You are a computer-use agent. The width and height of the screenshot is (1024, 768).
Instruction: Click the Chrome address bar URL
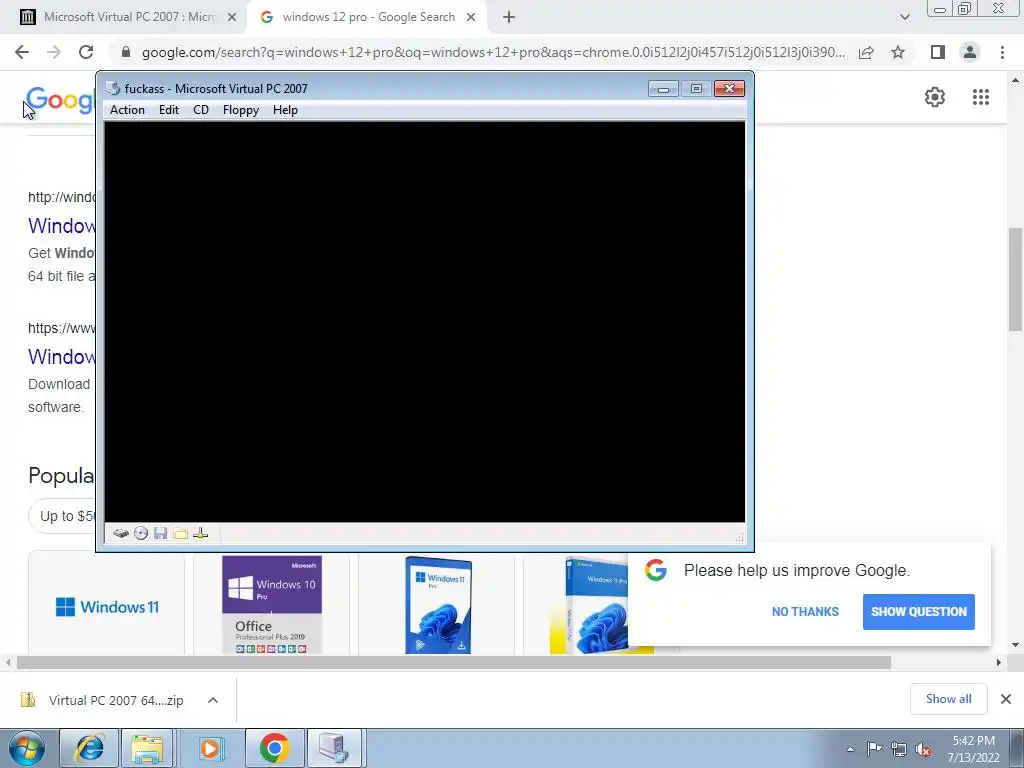[493, 52]
